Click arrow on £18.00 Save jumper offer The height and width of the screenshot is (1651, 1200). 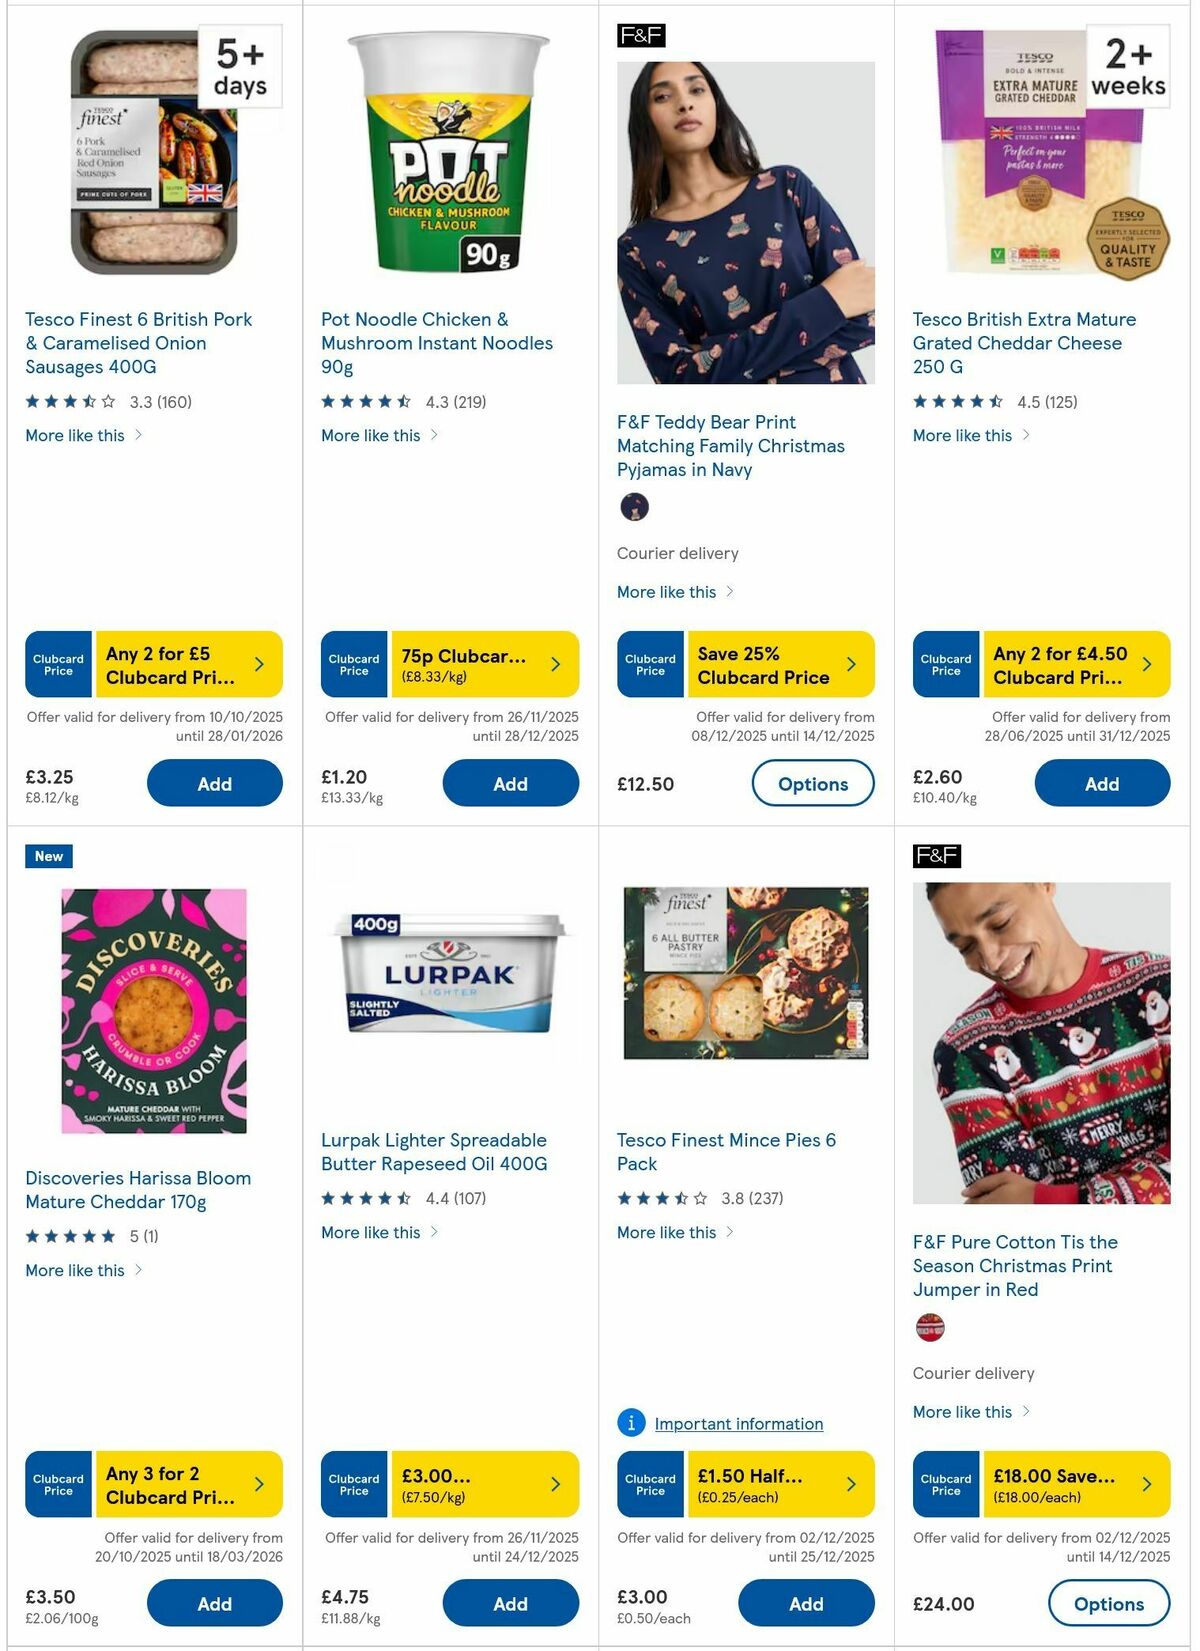click(1147, 1484)
